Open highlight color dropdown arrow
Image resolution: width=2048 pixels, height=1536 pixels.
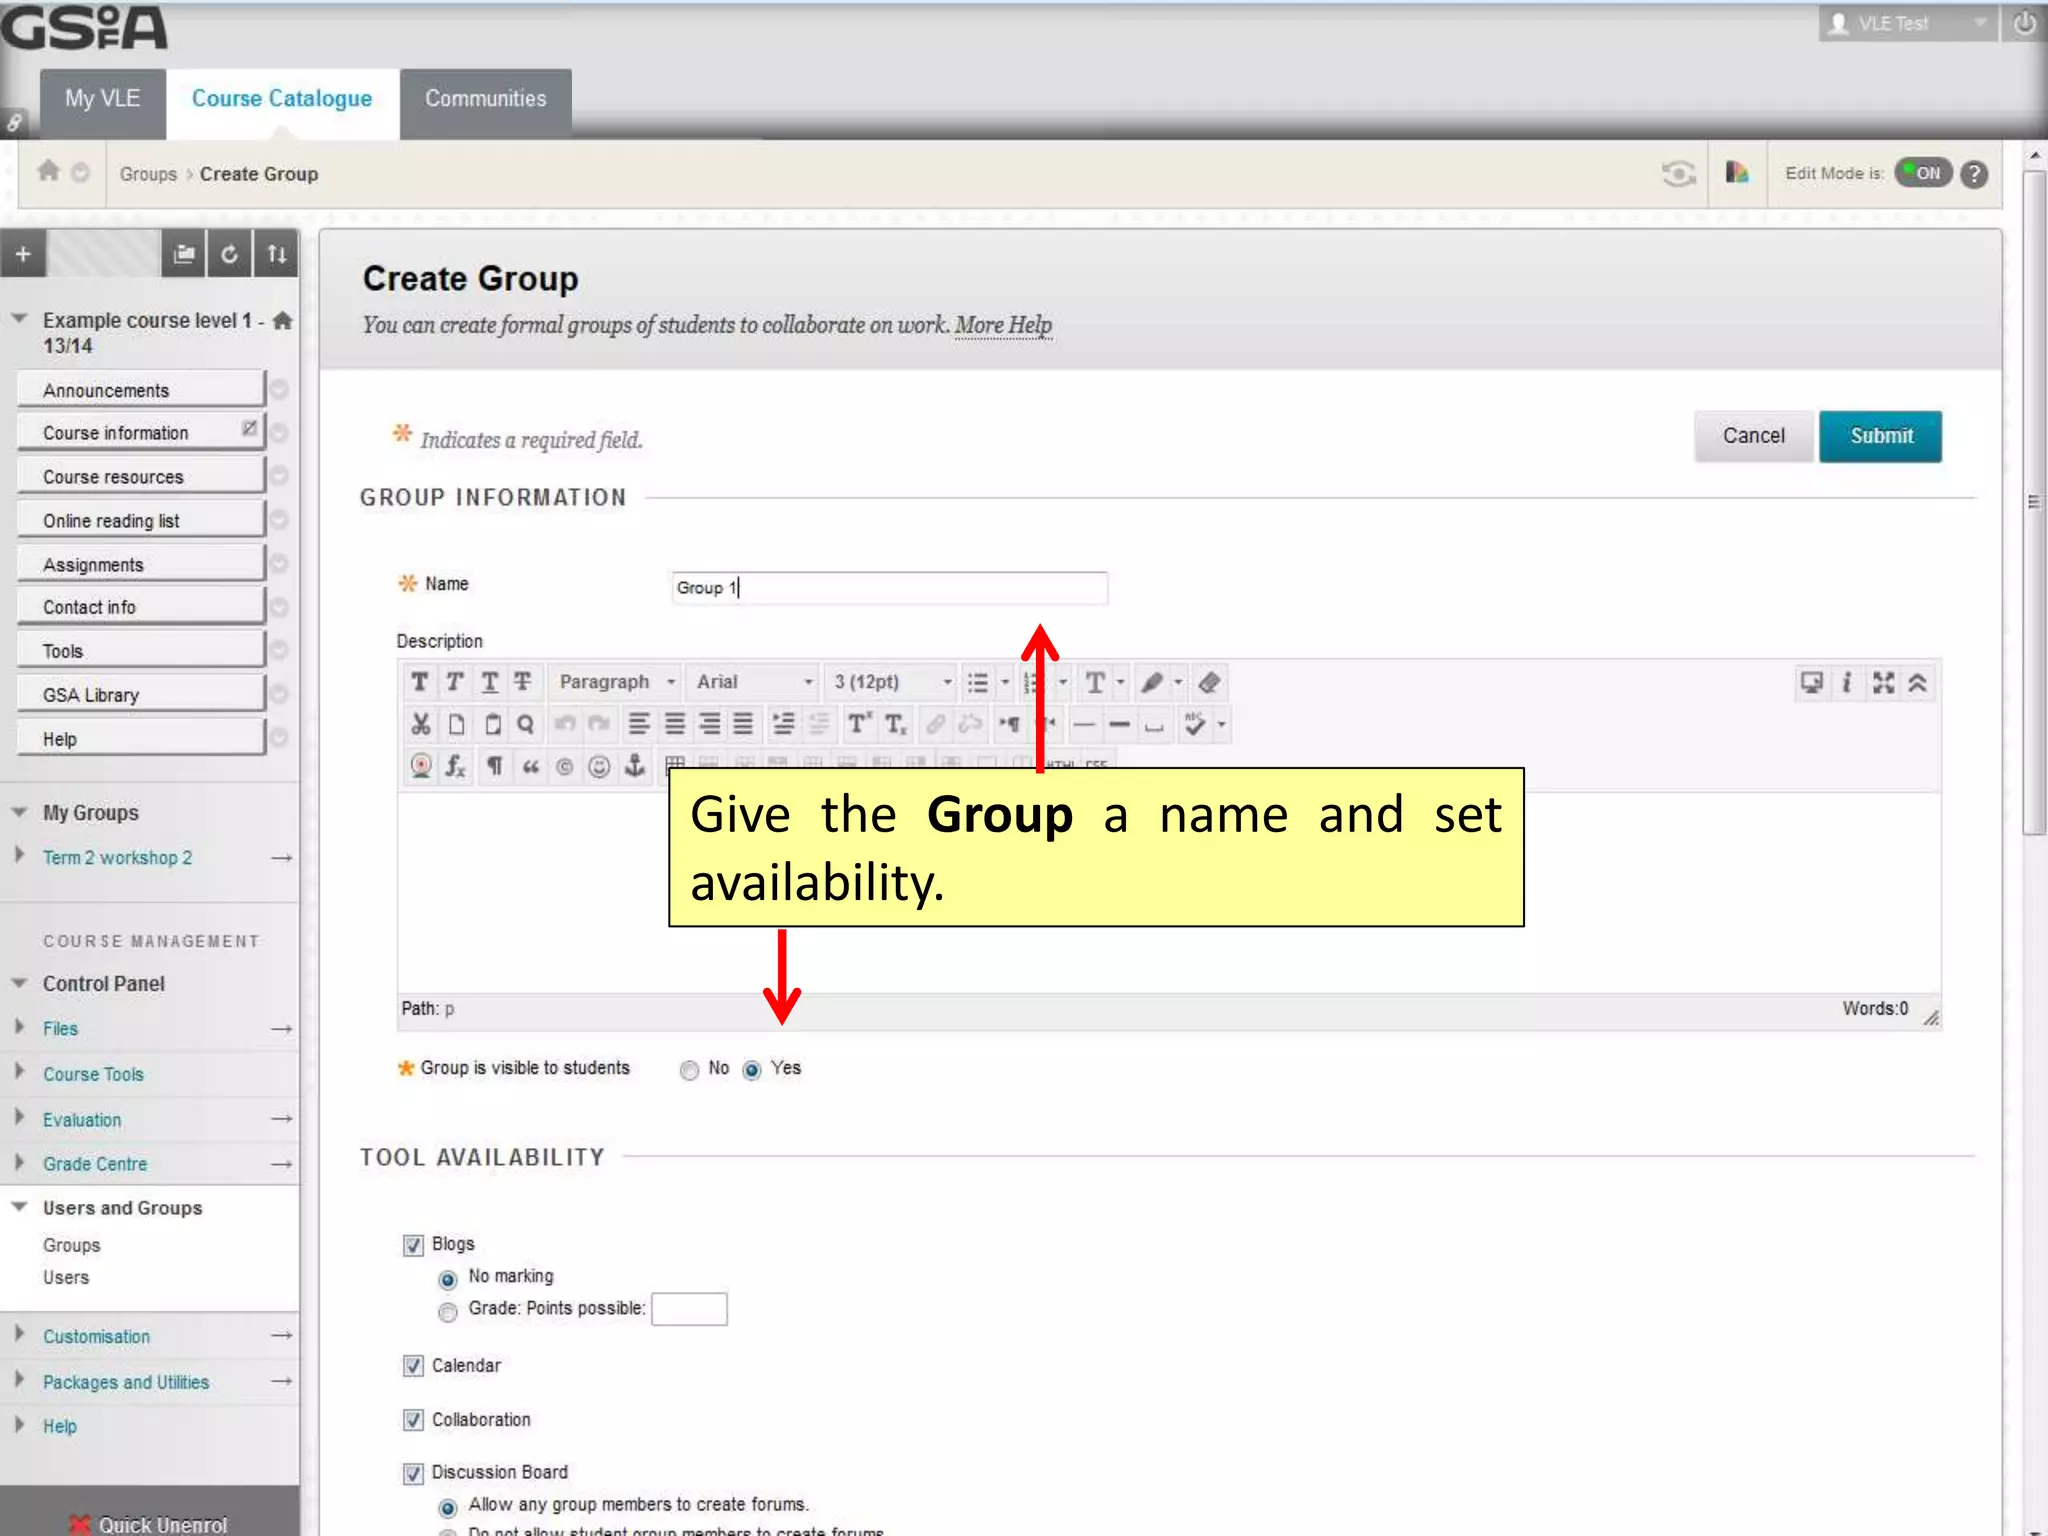(1178, 683)
